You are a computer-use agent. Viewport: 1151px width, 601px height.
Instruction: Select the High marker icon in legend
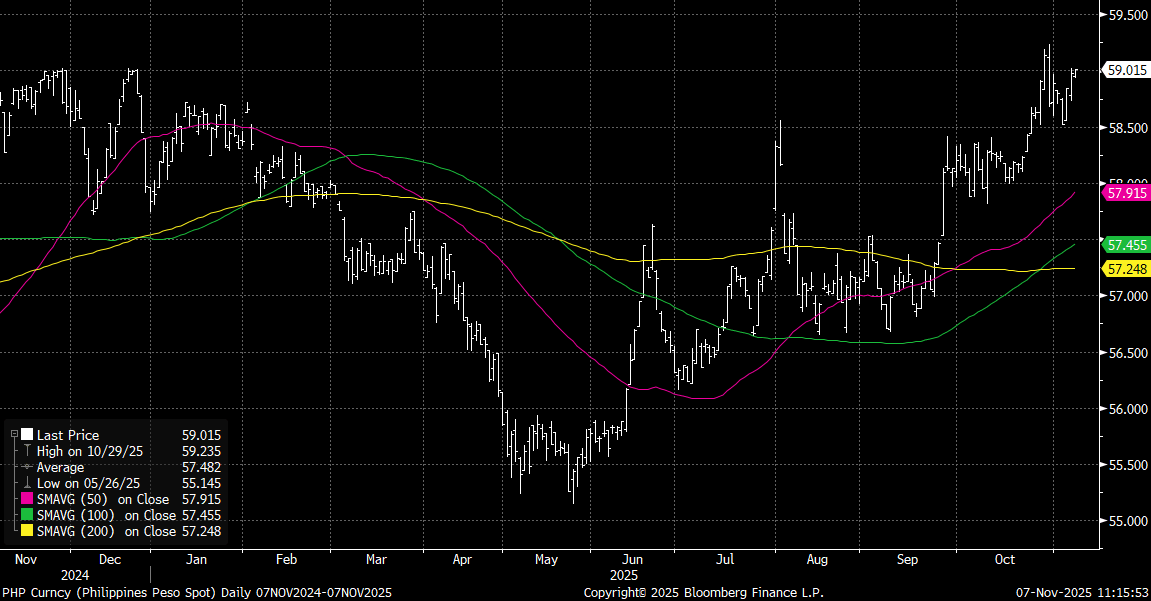click(x=27, y=452)
